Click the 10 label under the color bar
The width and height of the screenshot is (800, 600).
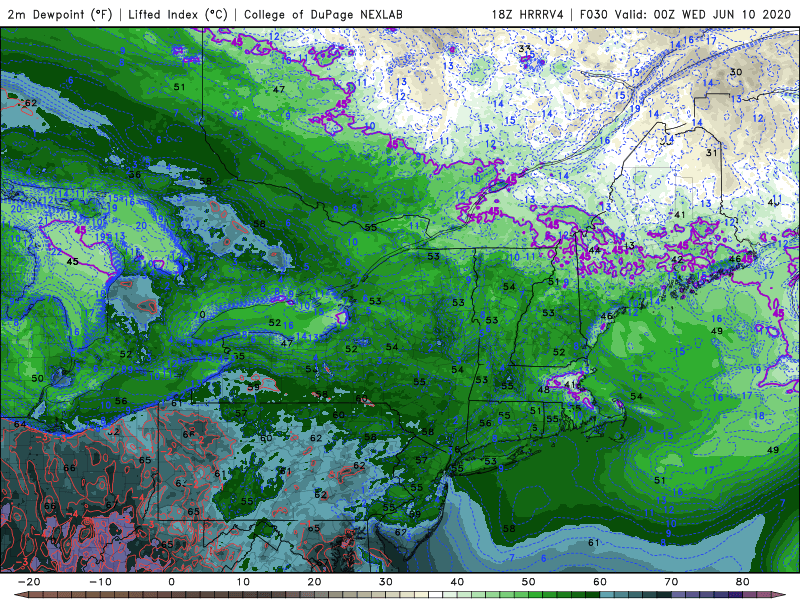(243, 582)
